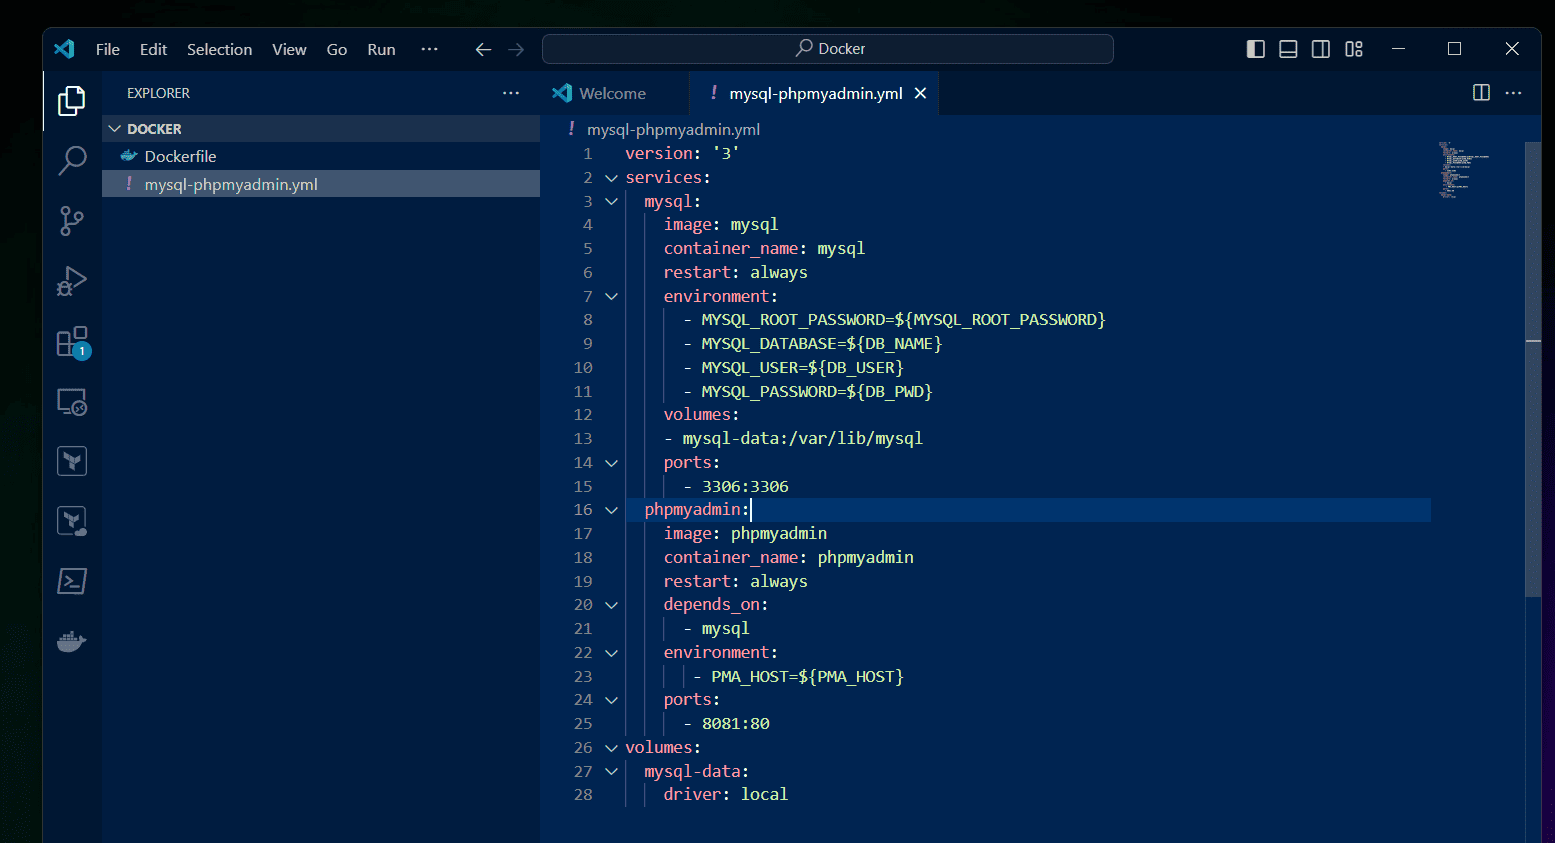Open the Go menu
The width and height of the screenshot is (1555, 843).
[x=337, y=49]
